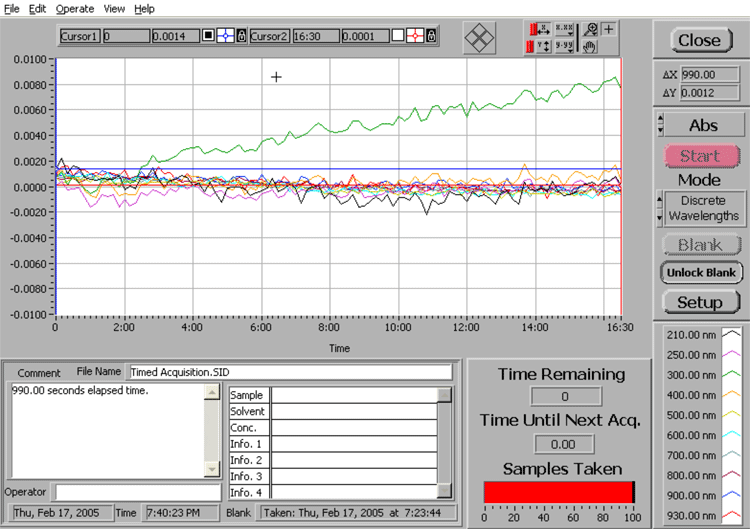Open the Operate menu
750x529 pixels.
pos(74,8)
